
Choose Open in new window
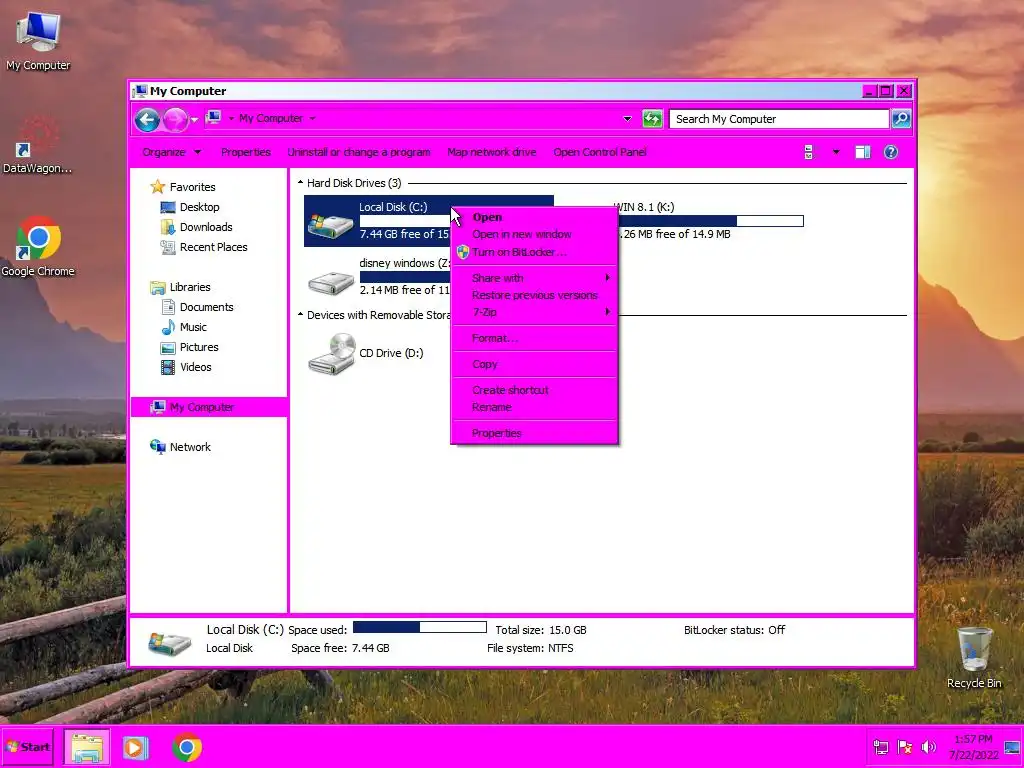522,234
